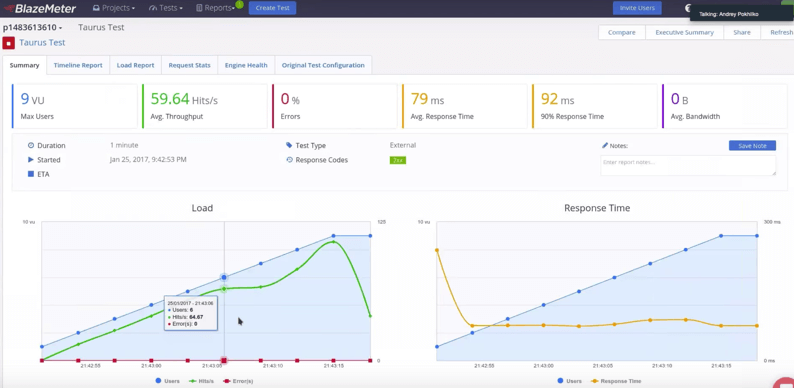Click the 92 ms 90% Response Time card
794x388 pixels.
pos(595,106)
